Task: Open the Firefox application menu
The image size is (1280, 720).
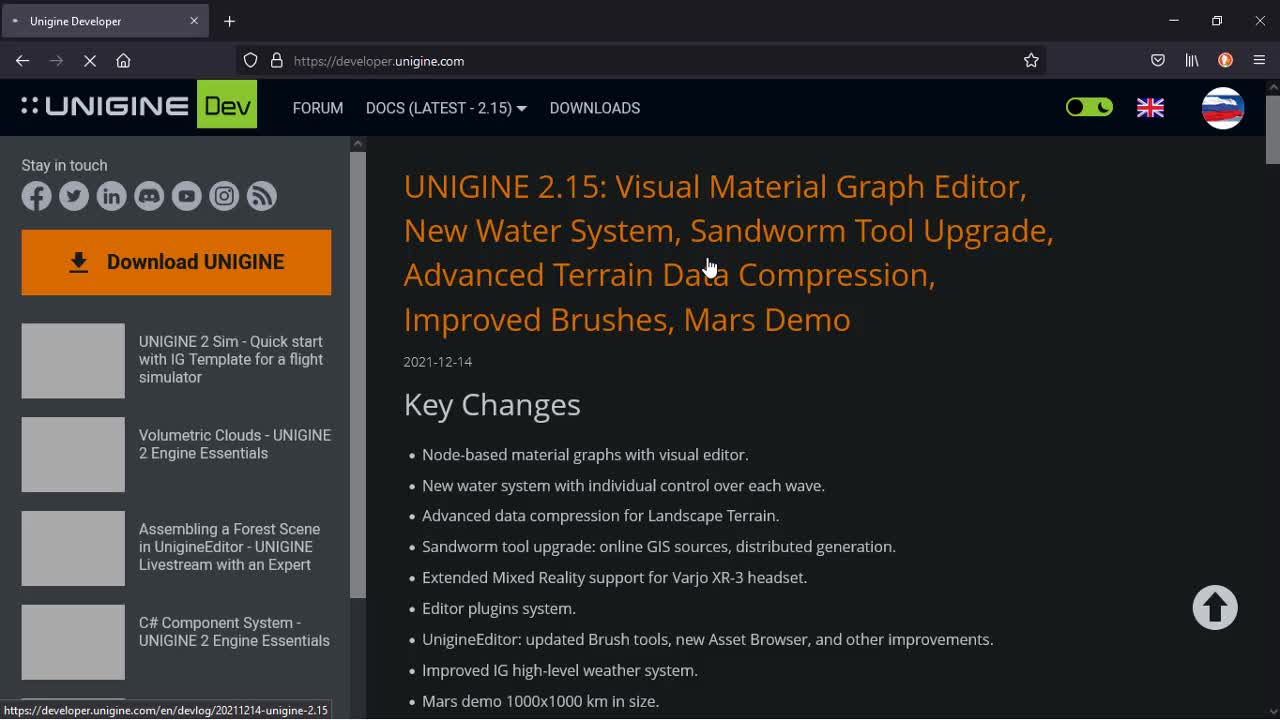Action: click(1259, 61)
